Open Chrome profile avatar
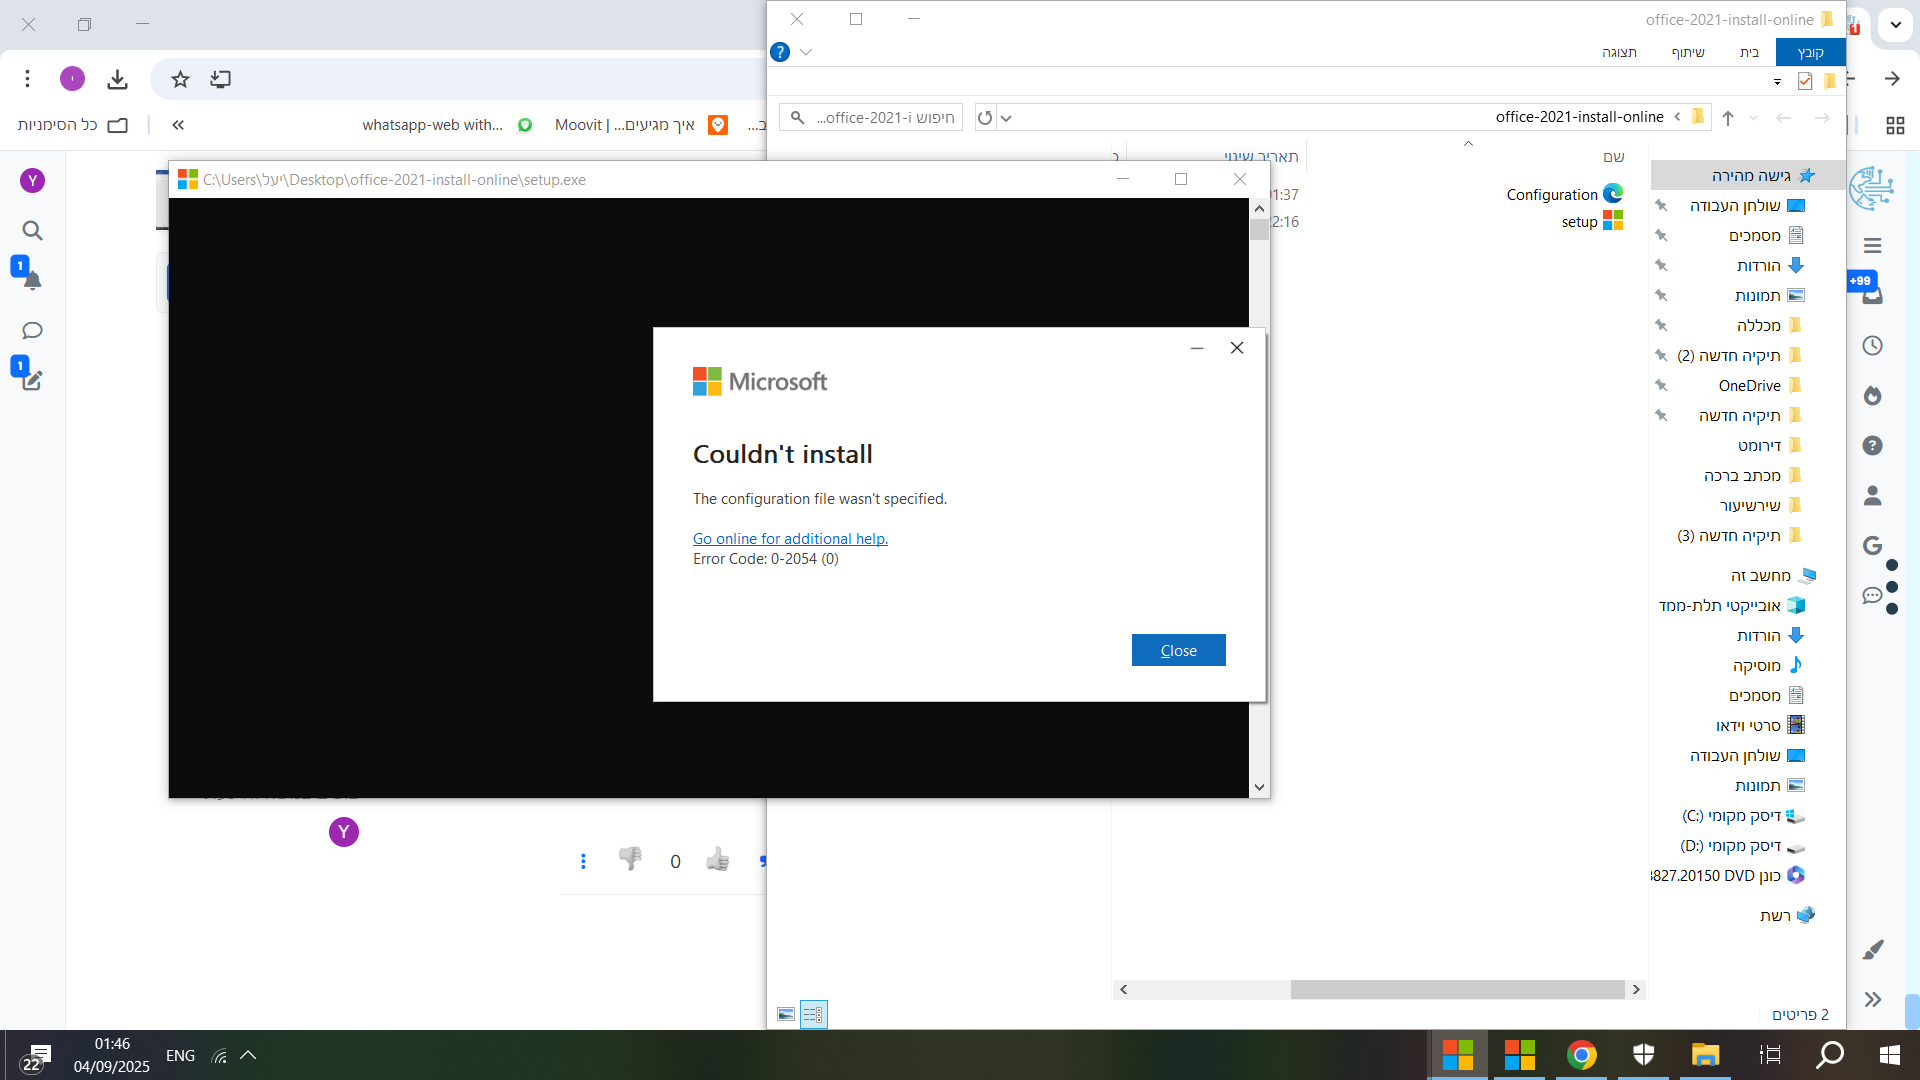Image resolution: width=1920 pixels, height=1080 pixels. [72, 79]
